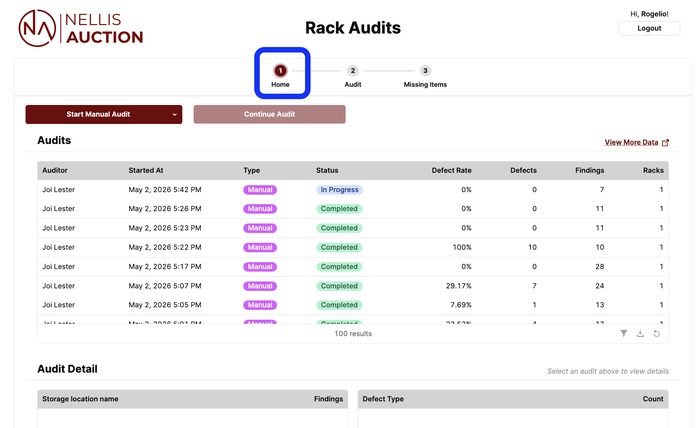Select the audit started May 2, 2026 5:07 PM
The width and height of the screenshot is (700, 428).
coord(353,286)
